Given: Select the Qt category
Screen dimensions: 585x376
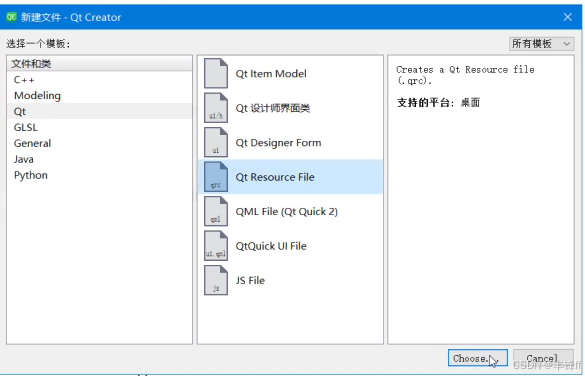Looking at the screenshot, I should pyautogui.click(x=99, y=112).
